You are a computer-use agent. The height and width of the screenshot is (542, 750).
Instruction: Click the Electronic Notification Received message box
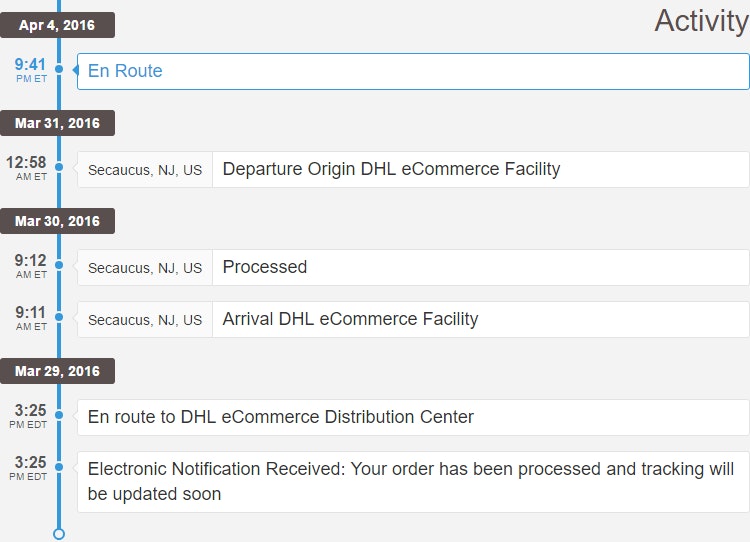(x=412, y=481)
